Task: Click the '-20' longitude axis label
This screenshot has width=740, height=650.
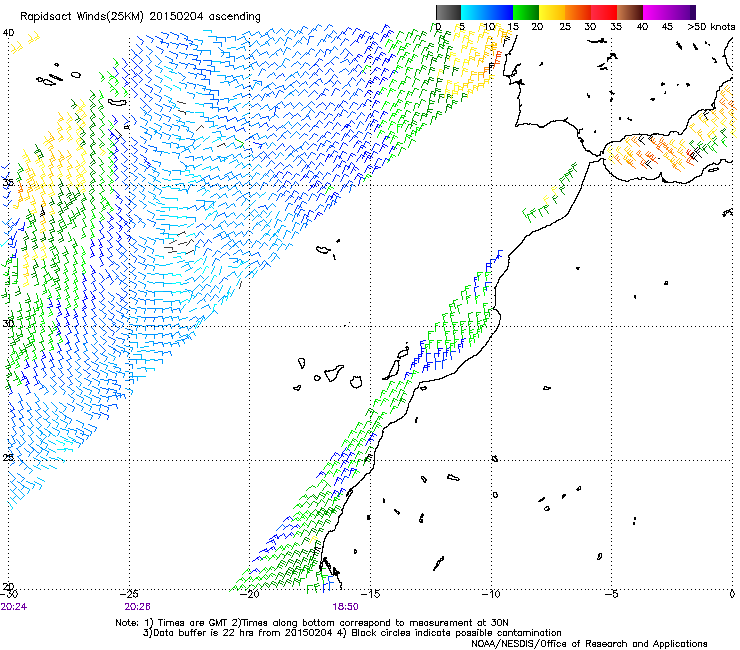Action: coord(250,594)
